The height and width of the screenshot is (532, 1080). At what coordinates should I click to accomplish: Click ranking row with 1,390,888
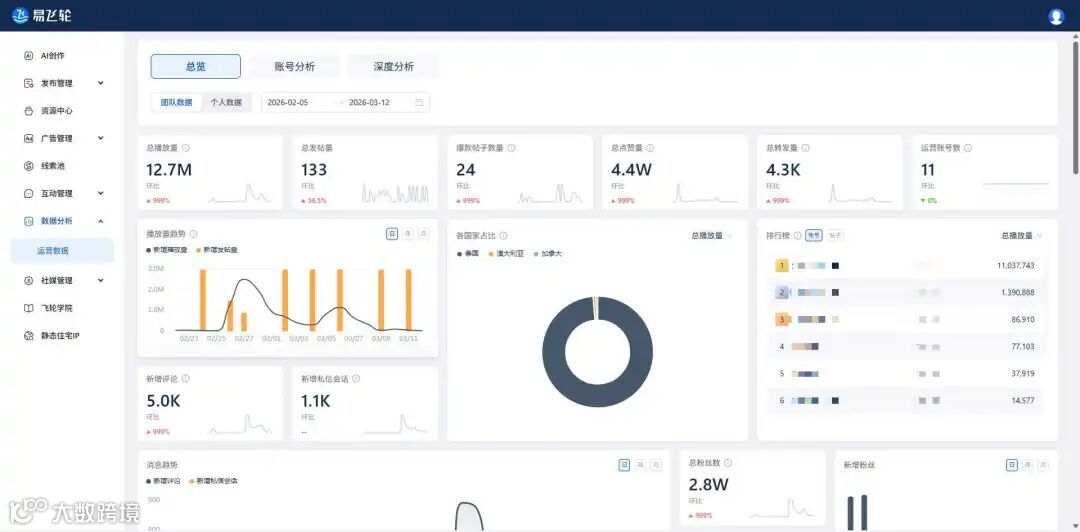point(906,292)
